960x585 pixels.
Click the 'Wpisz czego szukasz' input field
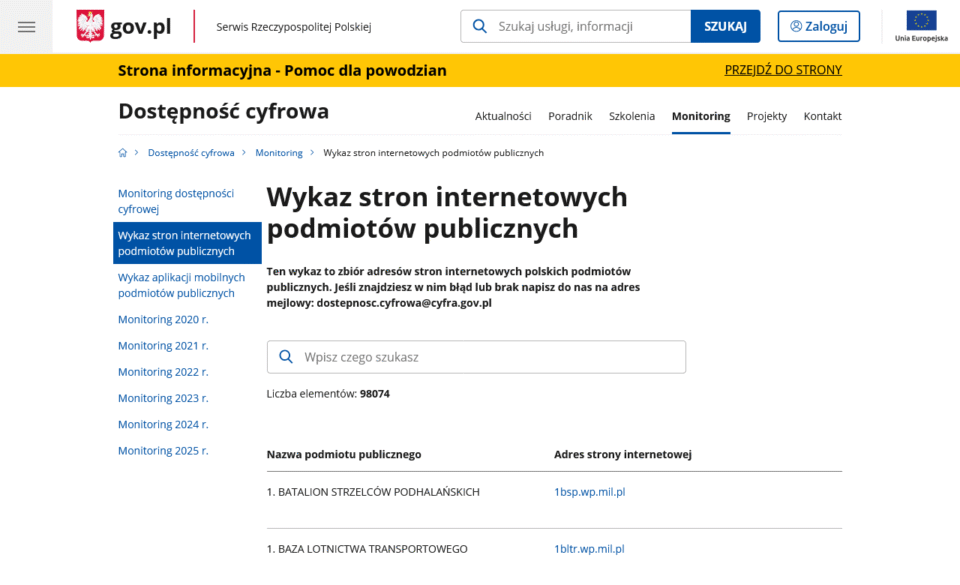click(490, 357)
